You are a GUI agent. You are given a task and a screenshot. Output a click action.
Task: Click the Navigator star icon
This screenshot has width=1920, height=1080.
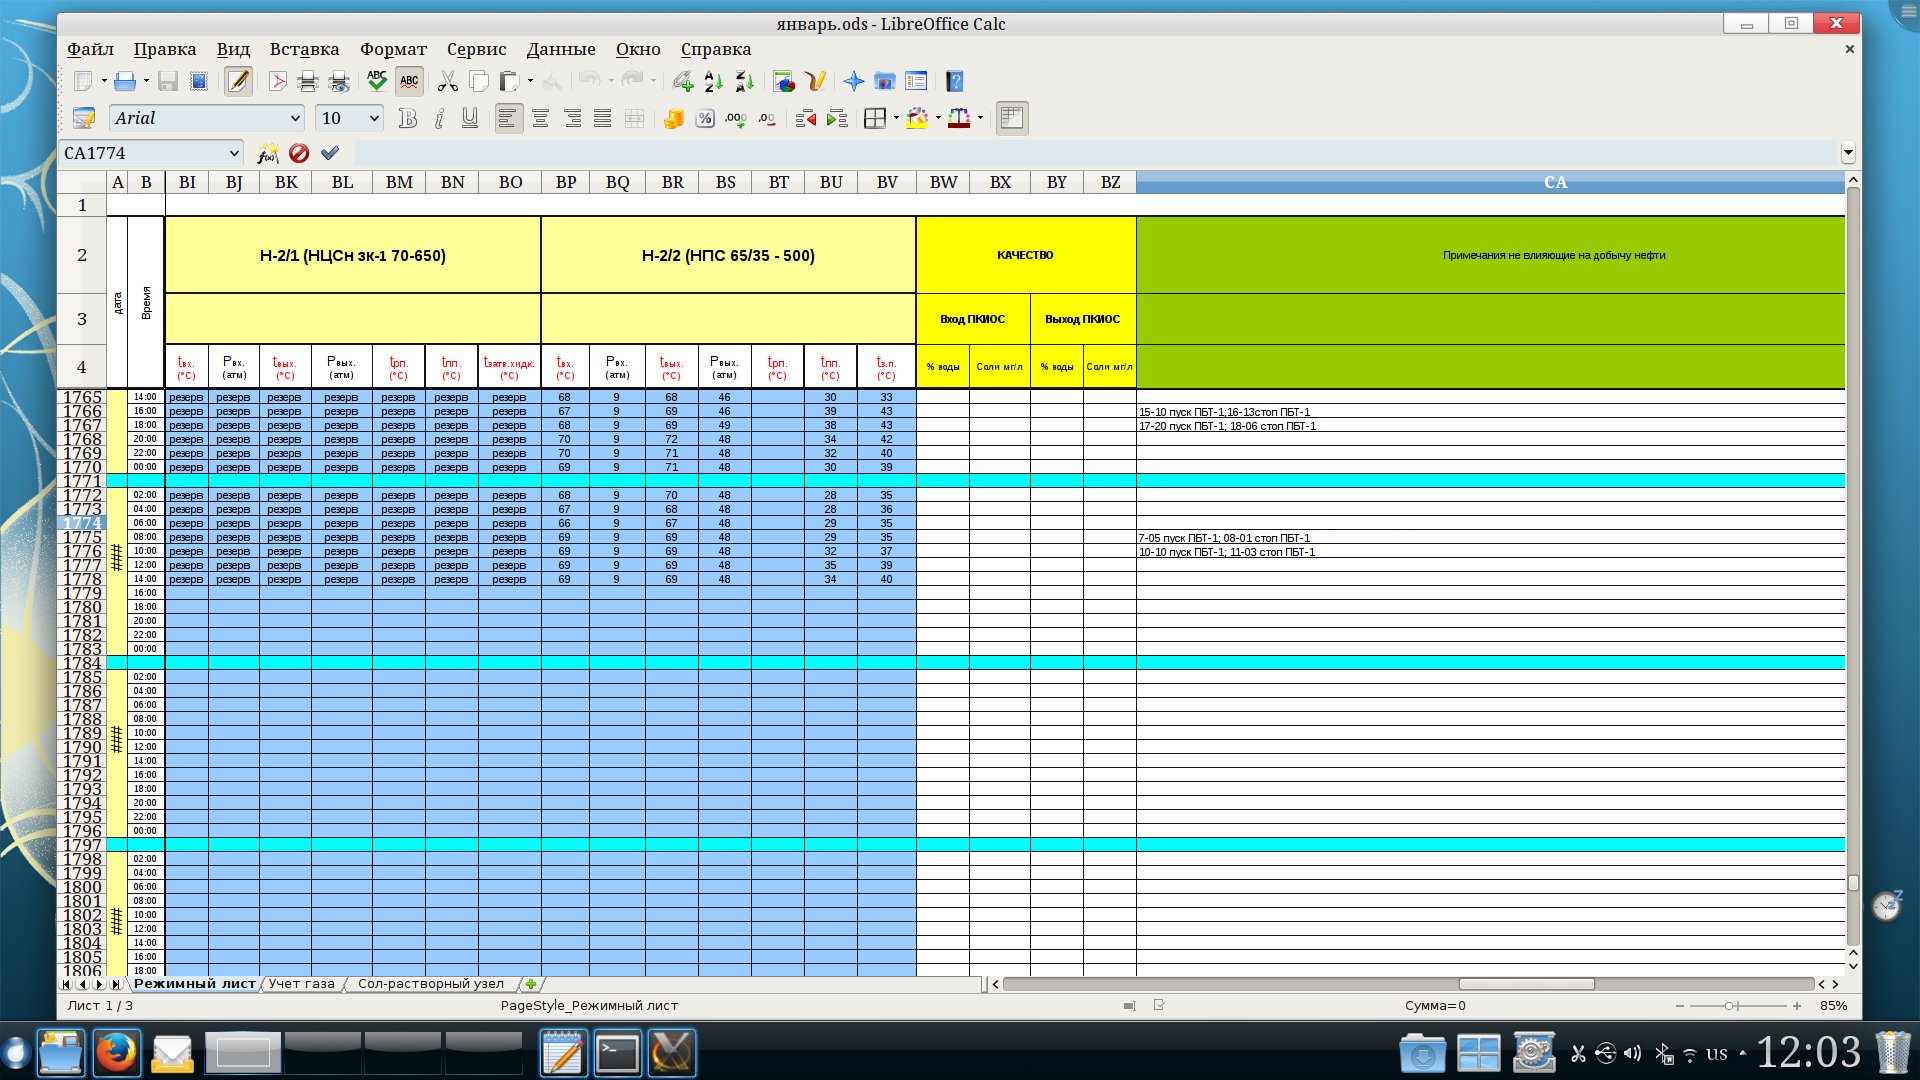click(x=854, y=82)
